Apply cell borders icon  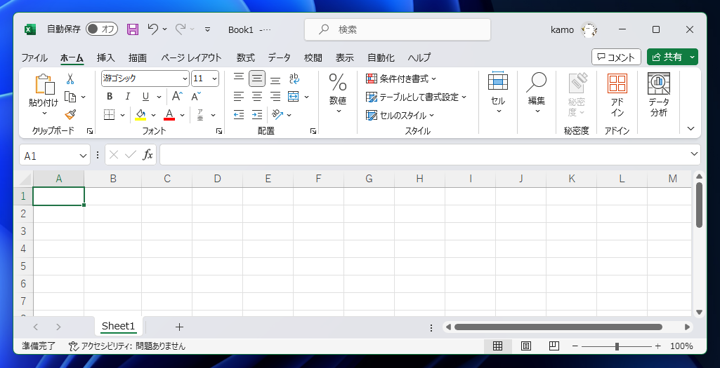point(109,115)
